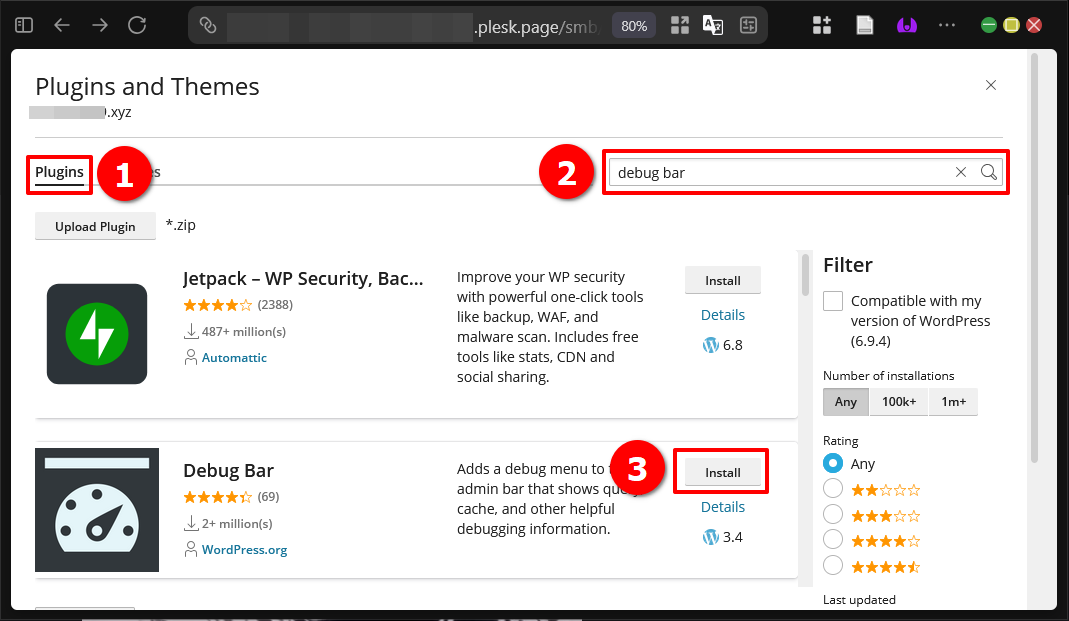Viewport: 1069px width, 621px height.
Task: Toggle the browser sidebar panel icon
Action: 24,25
